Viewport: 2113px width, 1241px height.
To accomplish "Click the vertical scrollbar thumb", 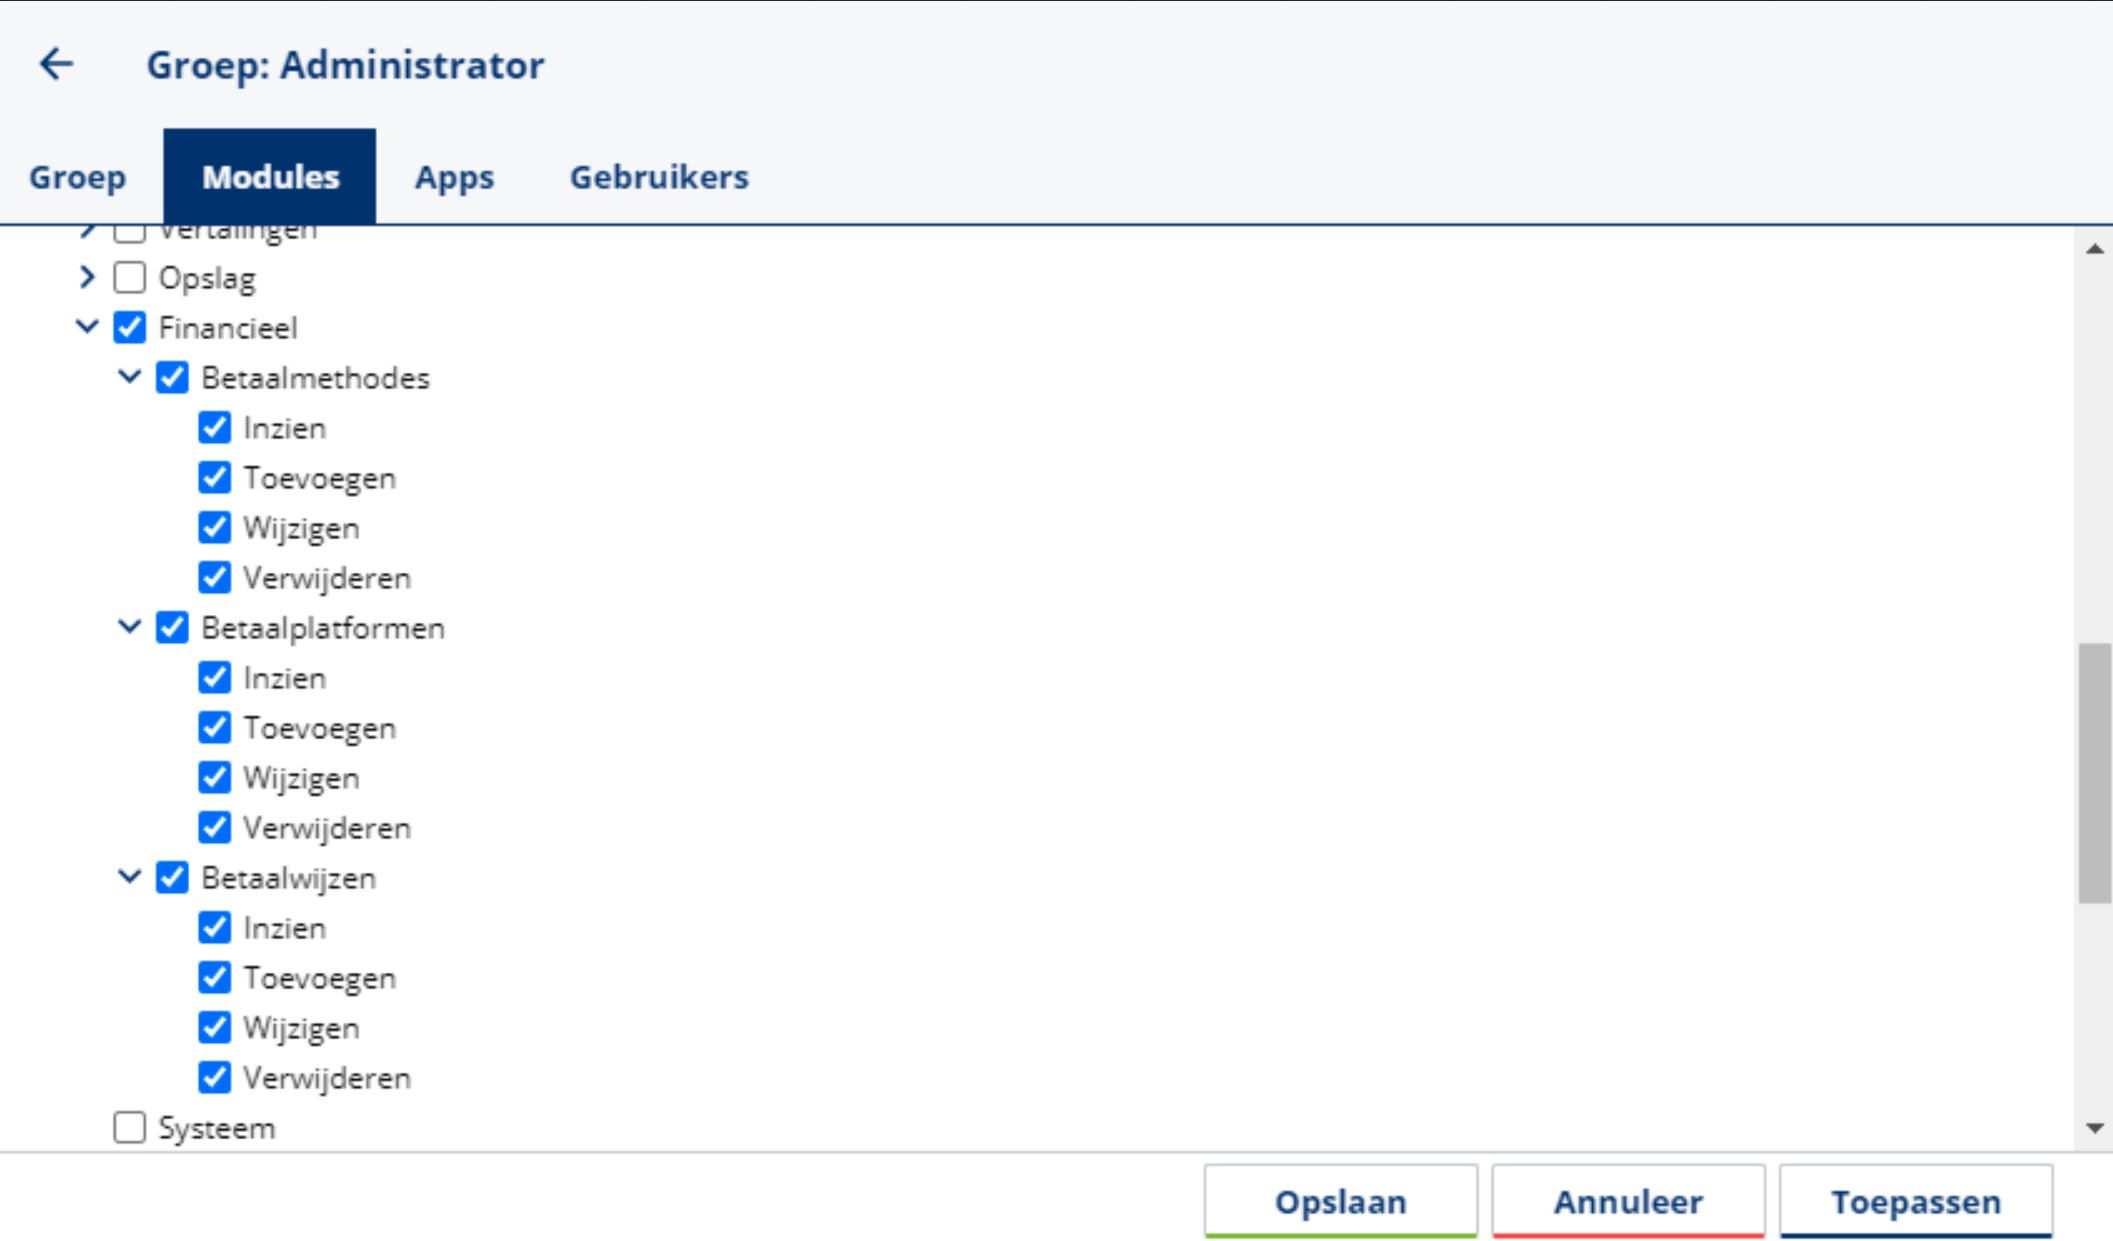I will [2094, 773].
